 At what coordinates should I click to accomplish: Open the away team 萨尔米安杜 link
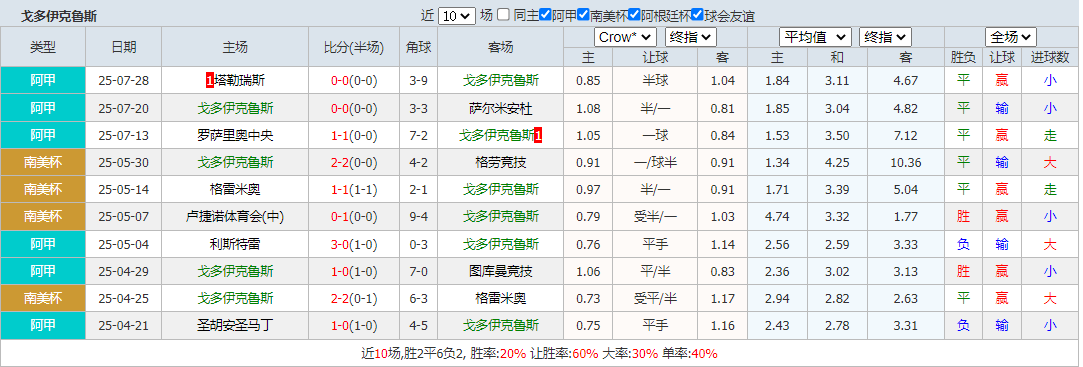point(501,108)
